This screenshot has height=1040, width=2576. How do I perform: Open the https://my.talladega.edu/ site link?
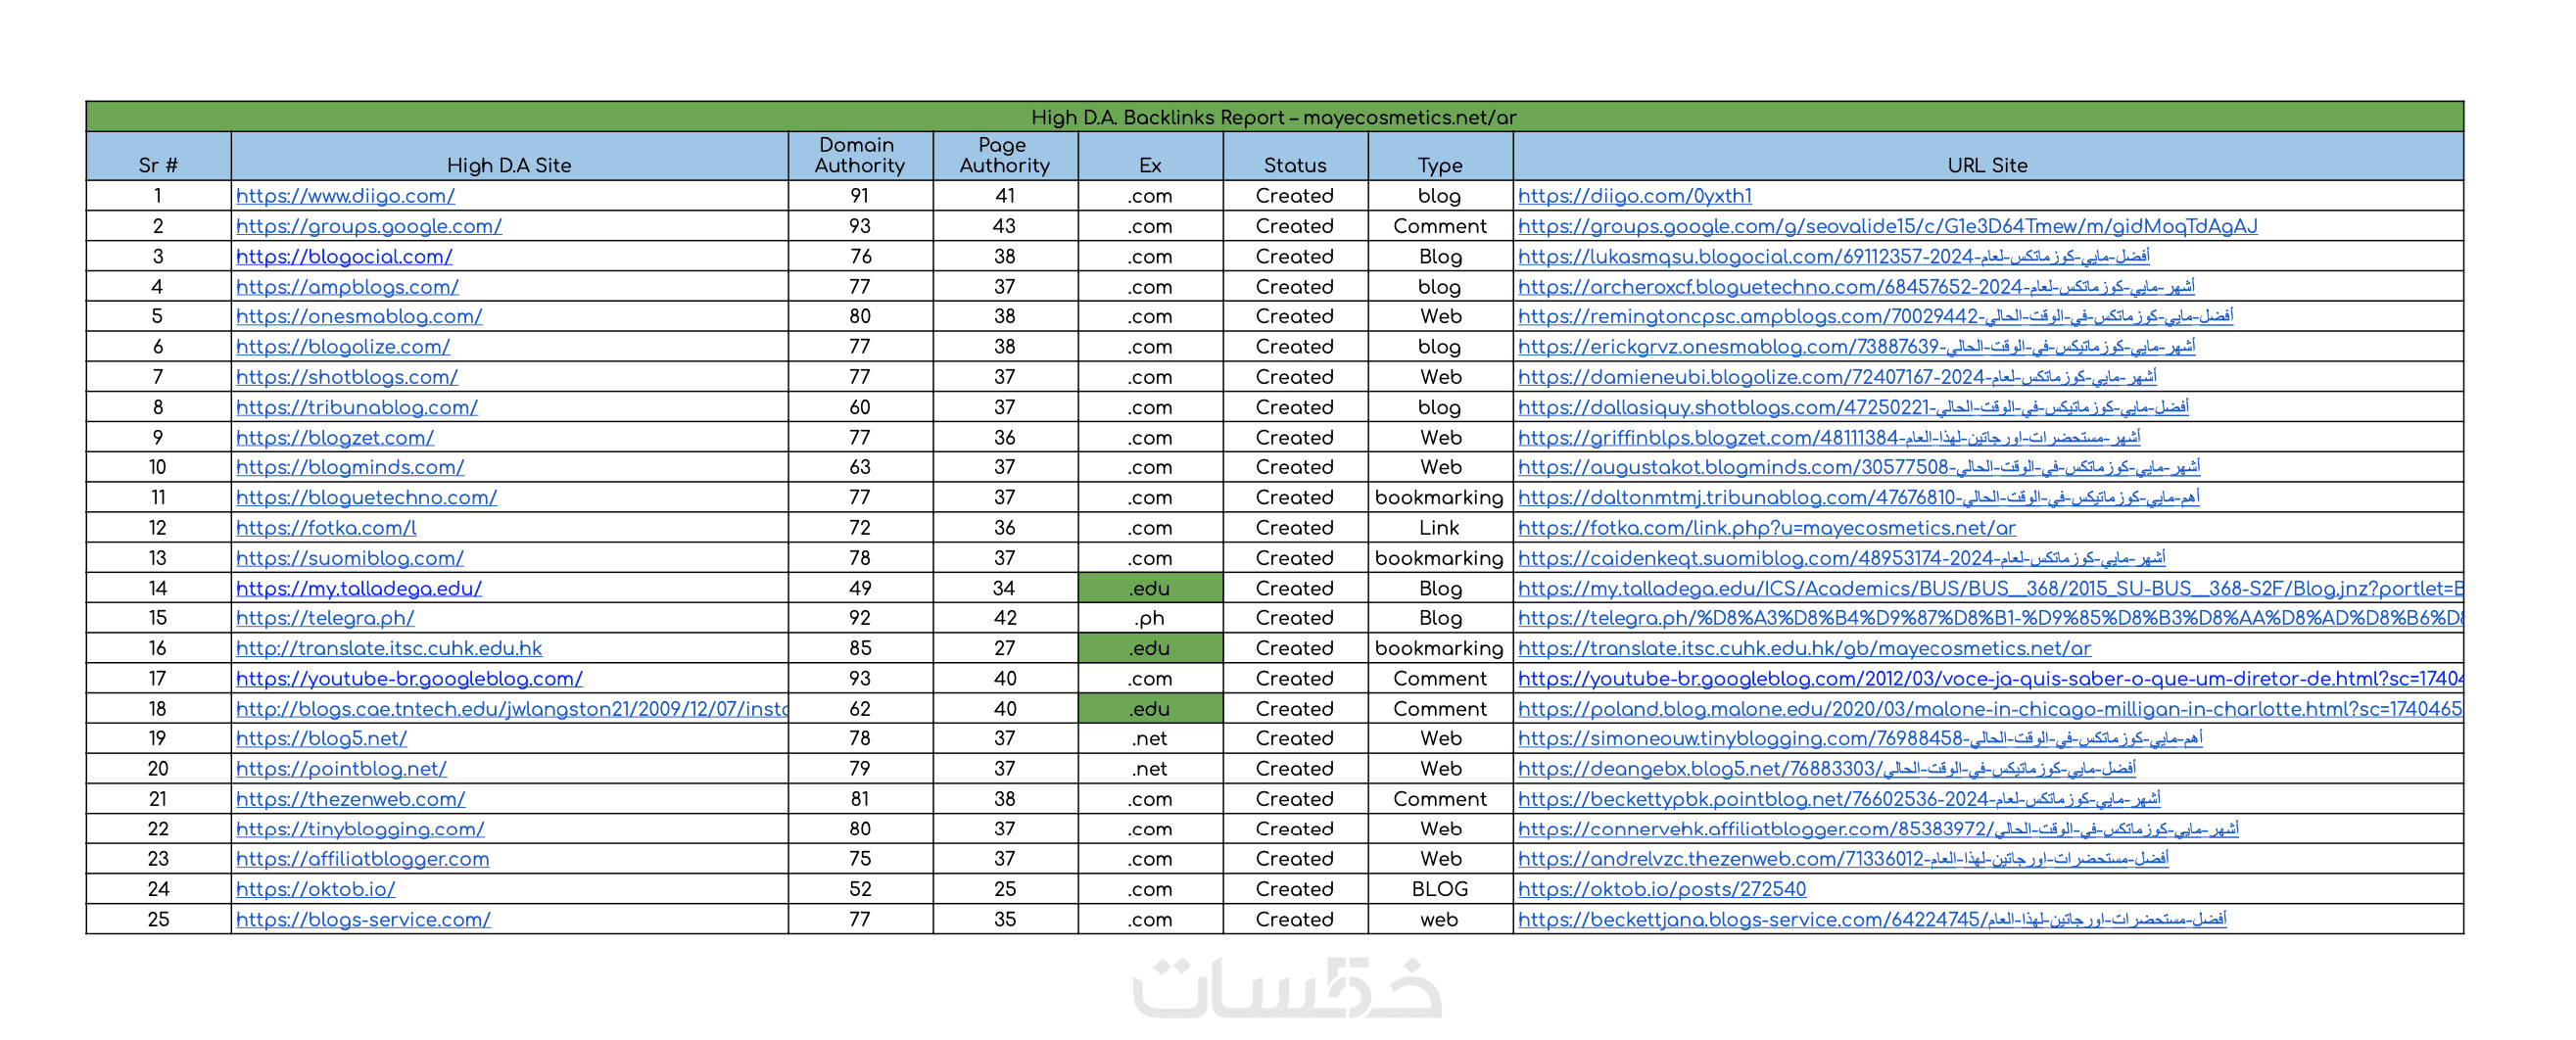pos(359,588)
